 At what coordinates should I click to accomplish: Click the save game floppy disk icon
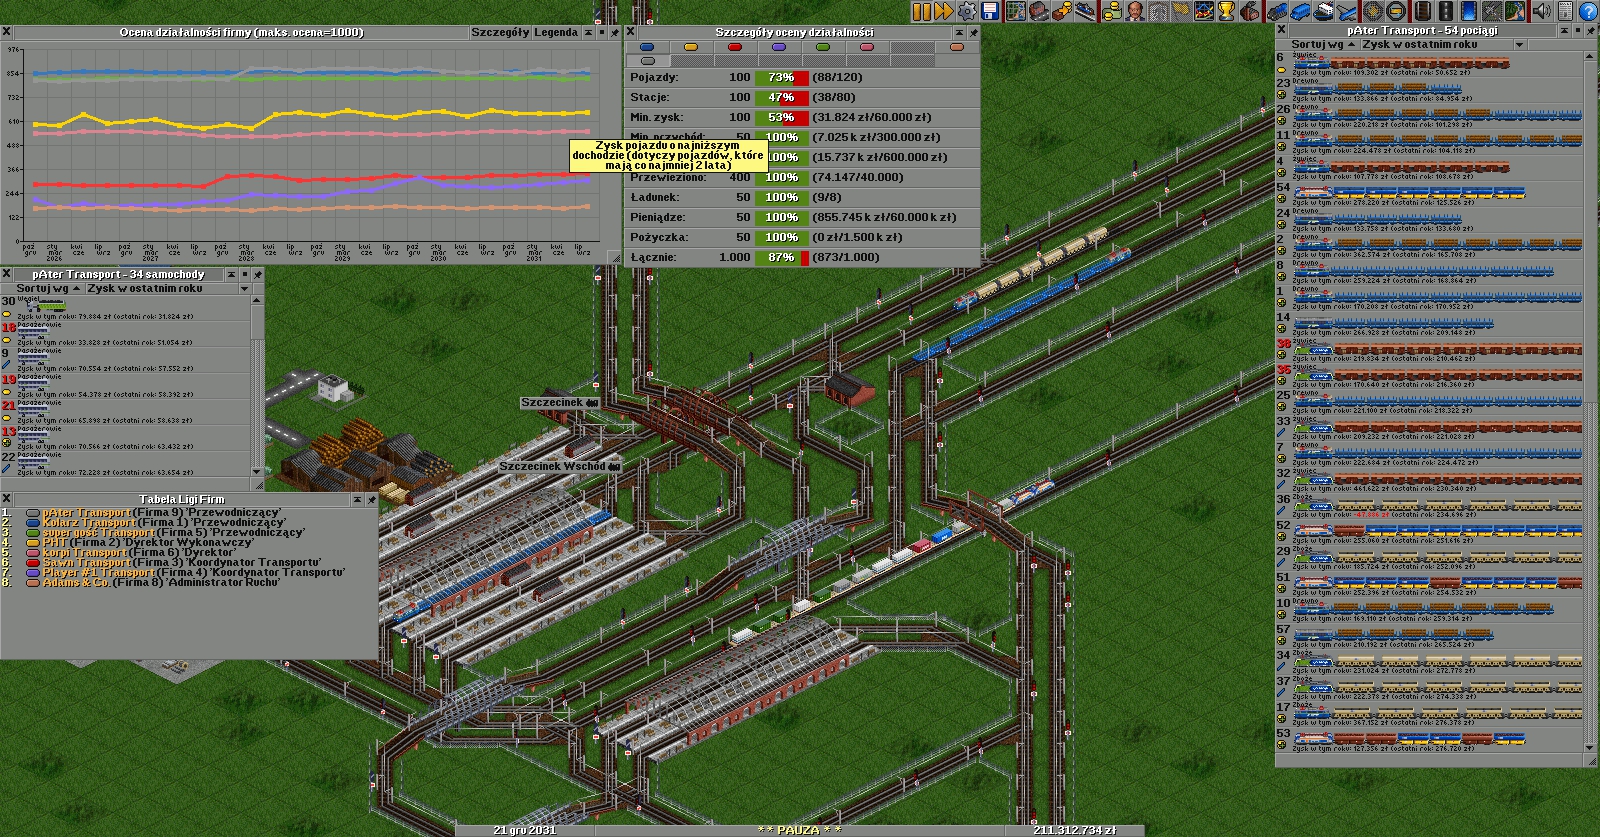(990, 11)
